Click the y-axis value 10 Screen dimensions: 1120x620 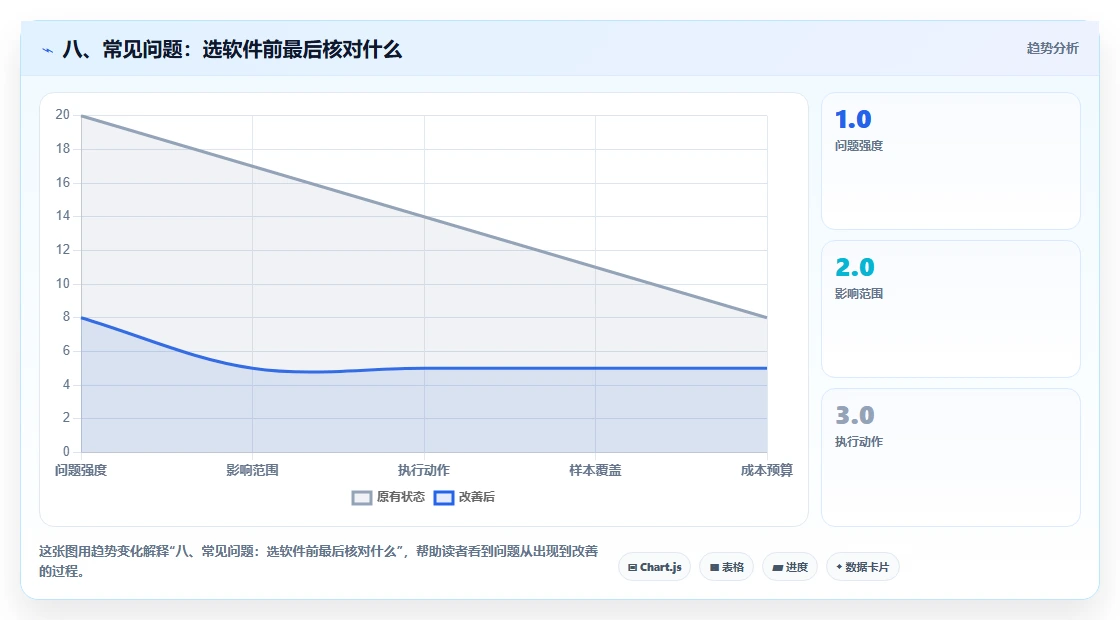tap(63, 284)
